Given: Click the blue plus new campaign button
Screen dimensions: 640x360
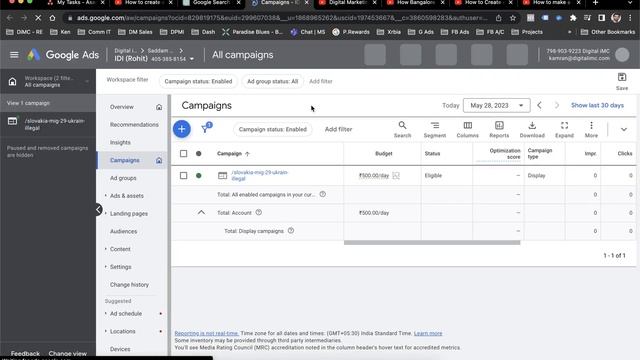Looking at the screenshot, I should click(182, 129).
